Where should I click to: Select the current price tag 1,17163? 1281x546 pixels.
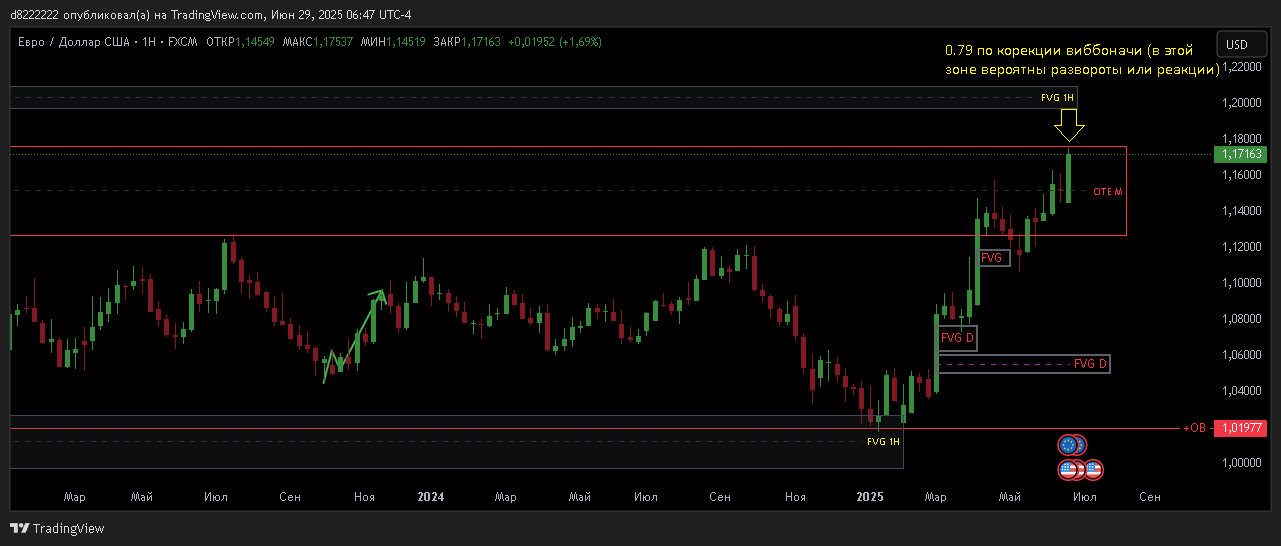[1240, 155]
